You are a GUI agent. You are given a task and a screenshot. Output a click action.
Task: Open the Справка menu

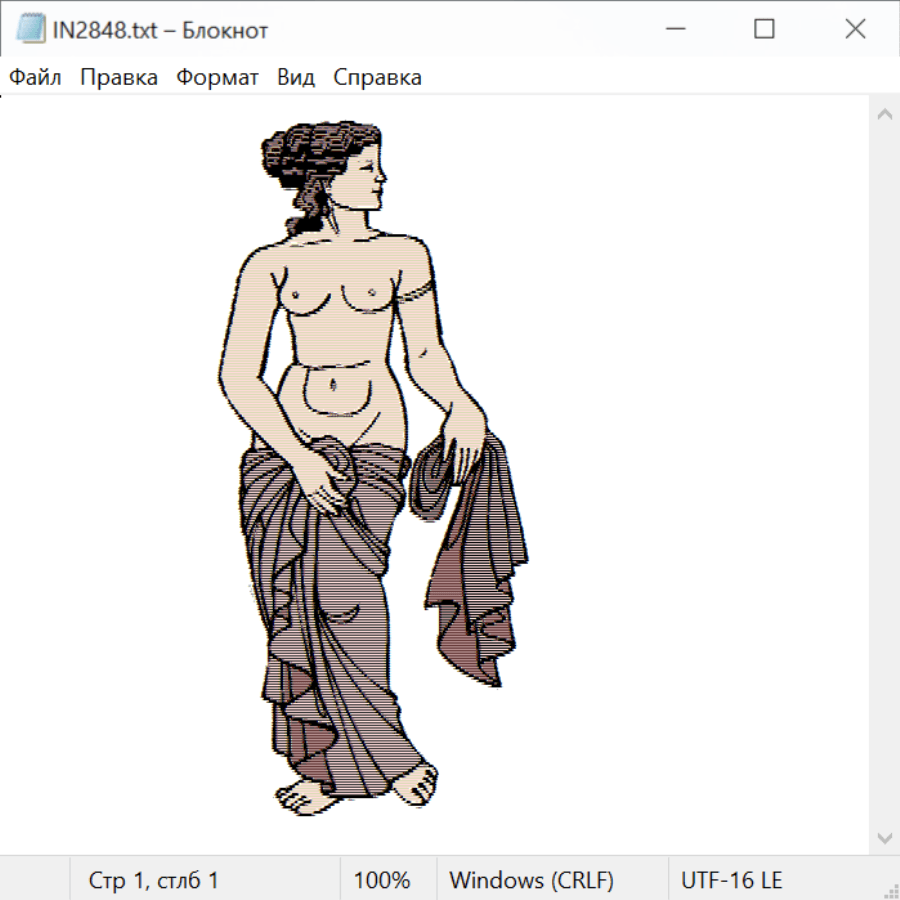377,78
